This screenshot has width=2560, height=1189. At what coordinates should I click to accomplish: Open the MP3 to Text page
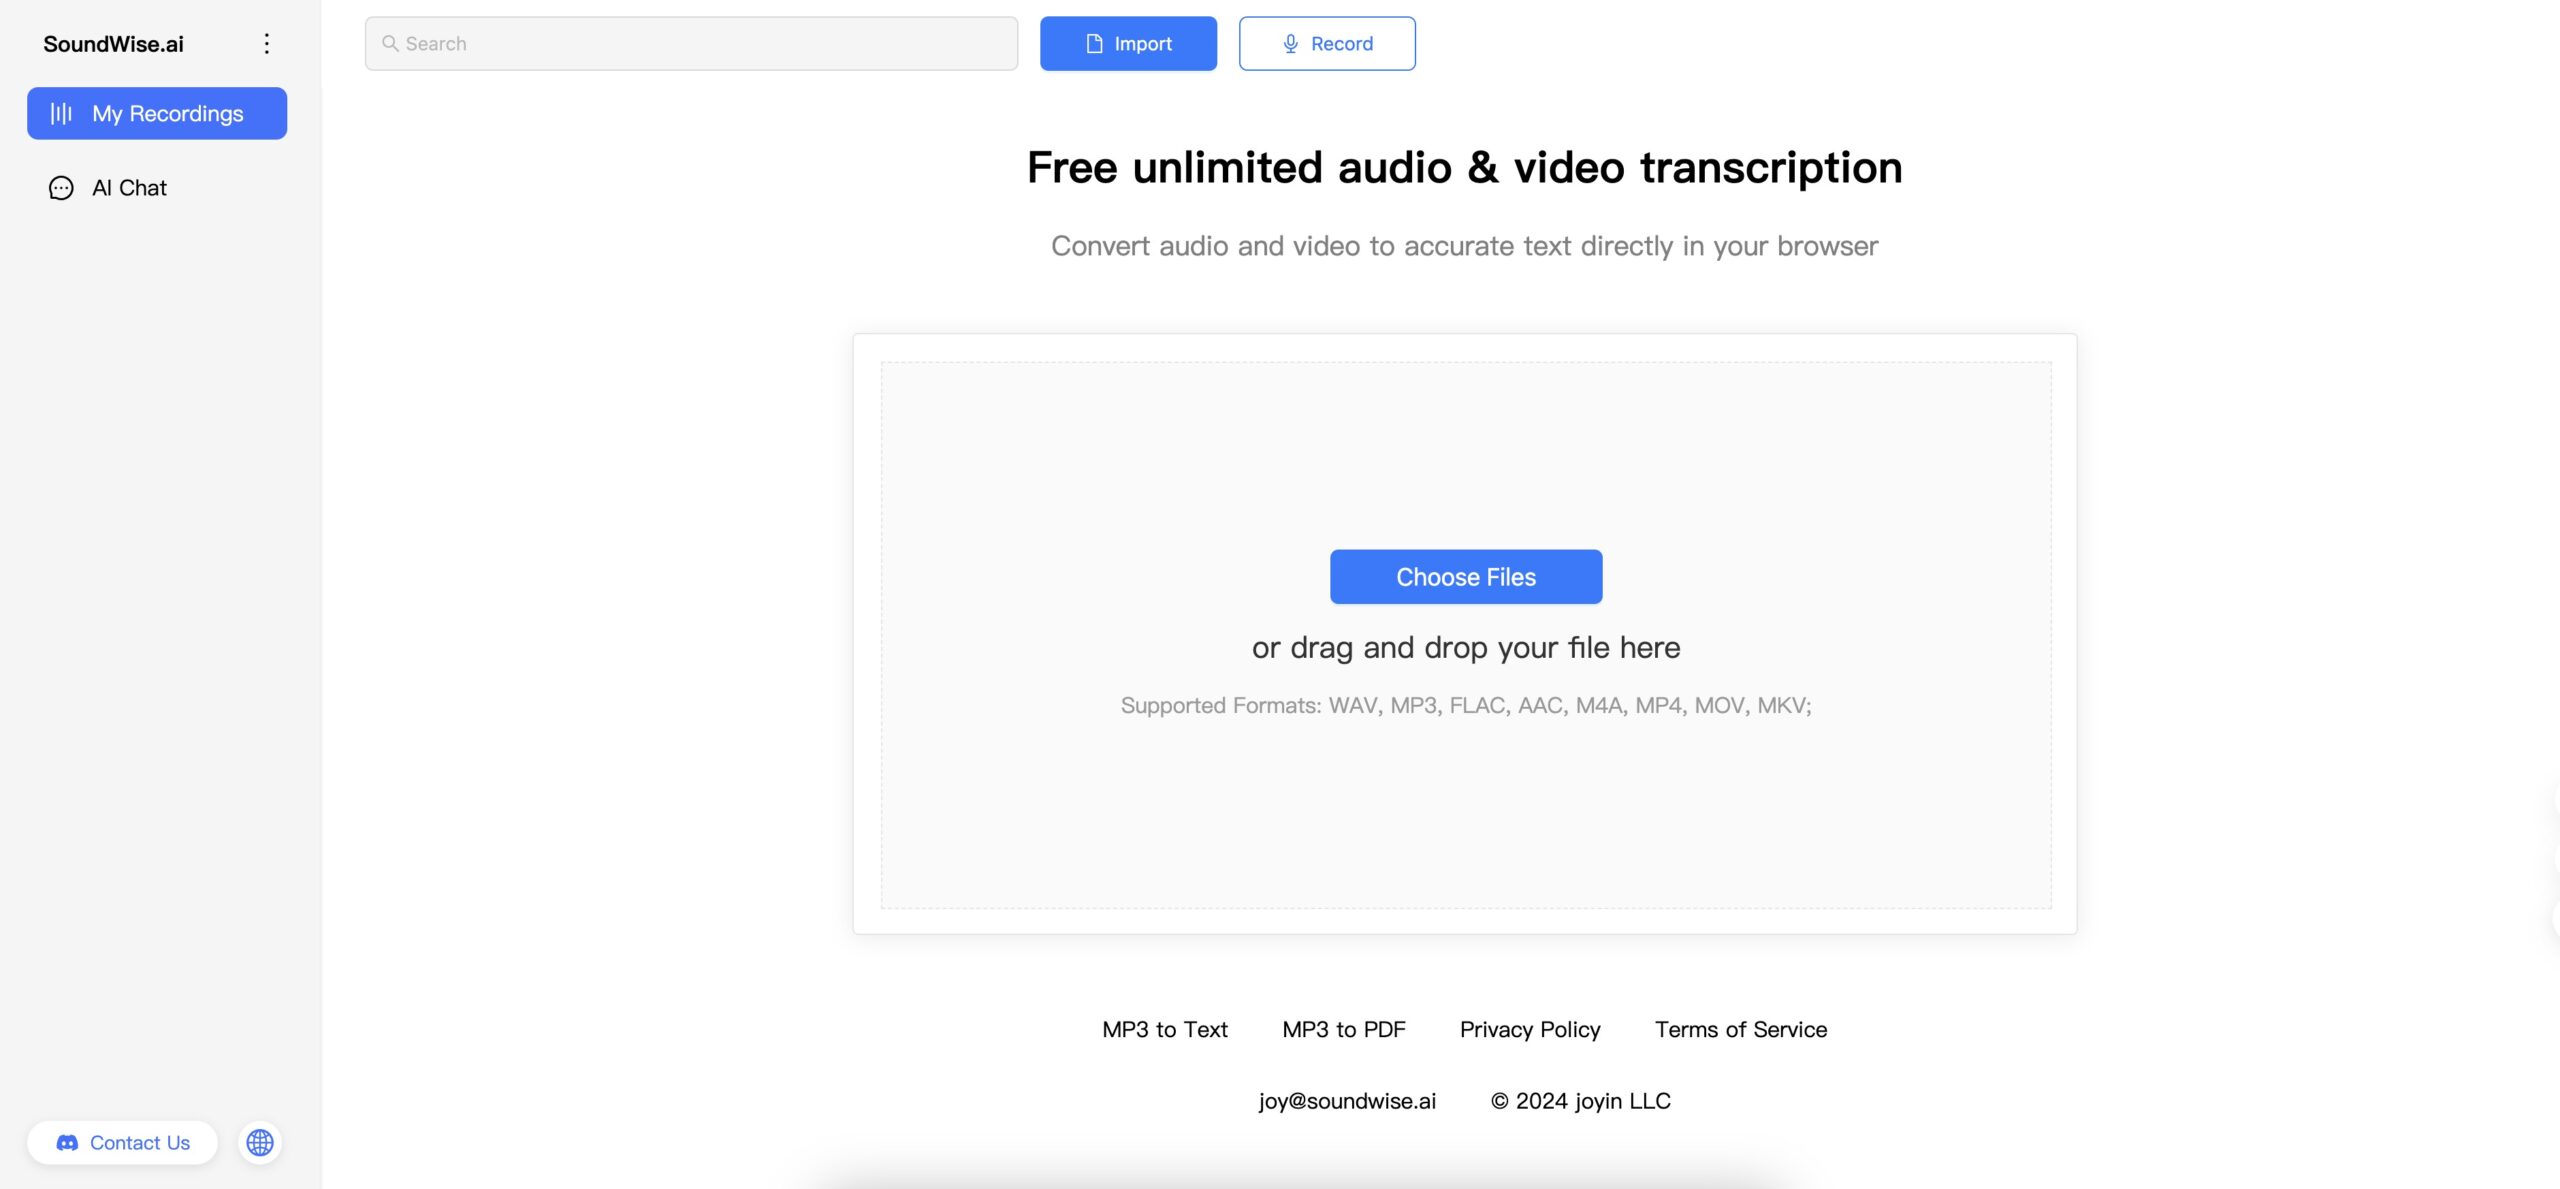[1163, 1029]
